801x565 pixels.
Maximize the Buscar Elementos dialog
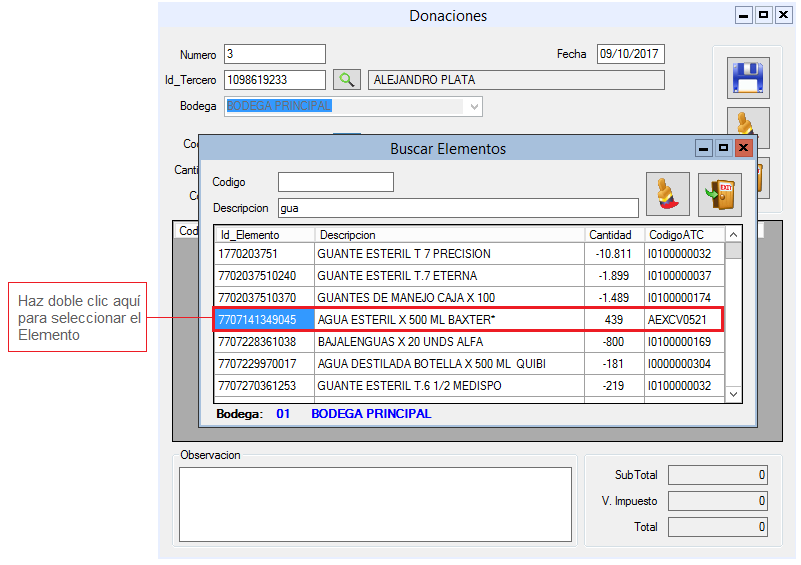point(724,148)
